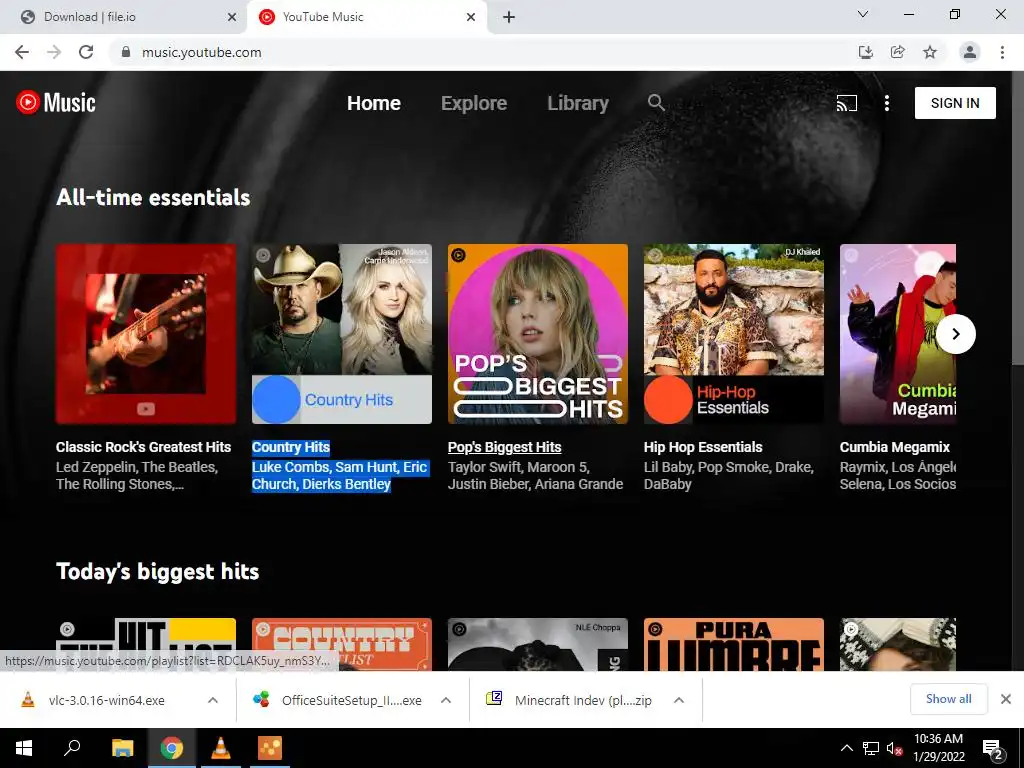Click the Cumbia Megamix title link
The image size is (1024, 768).
click(x=895, y=447)
